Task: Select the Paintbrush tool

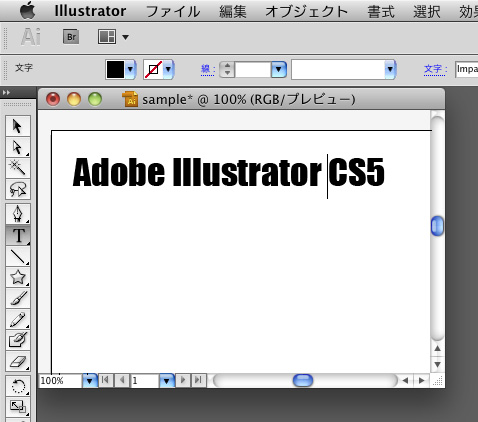Action: (x=18, y=298)
